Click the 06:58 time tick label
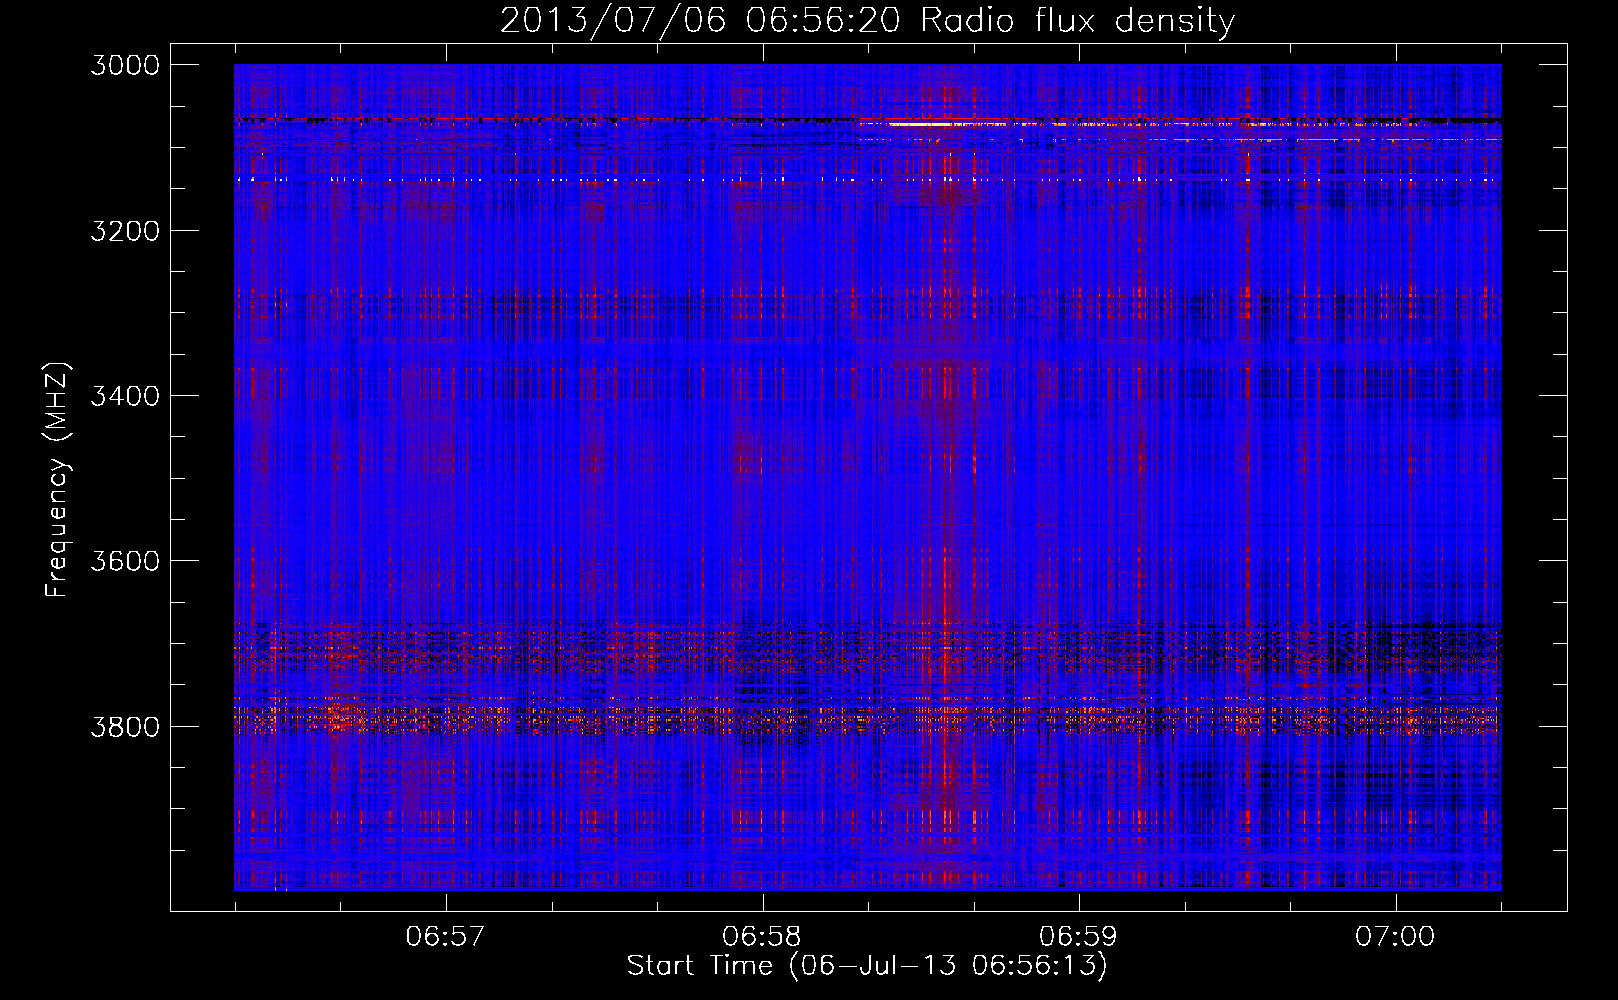 [762, 937]
